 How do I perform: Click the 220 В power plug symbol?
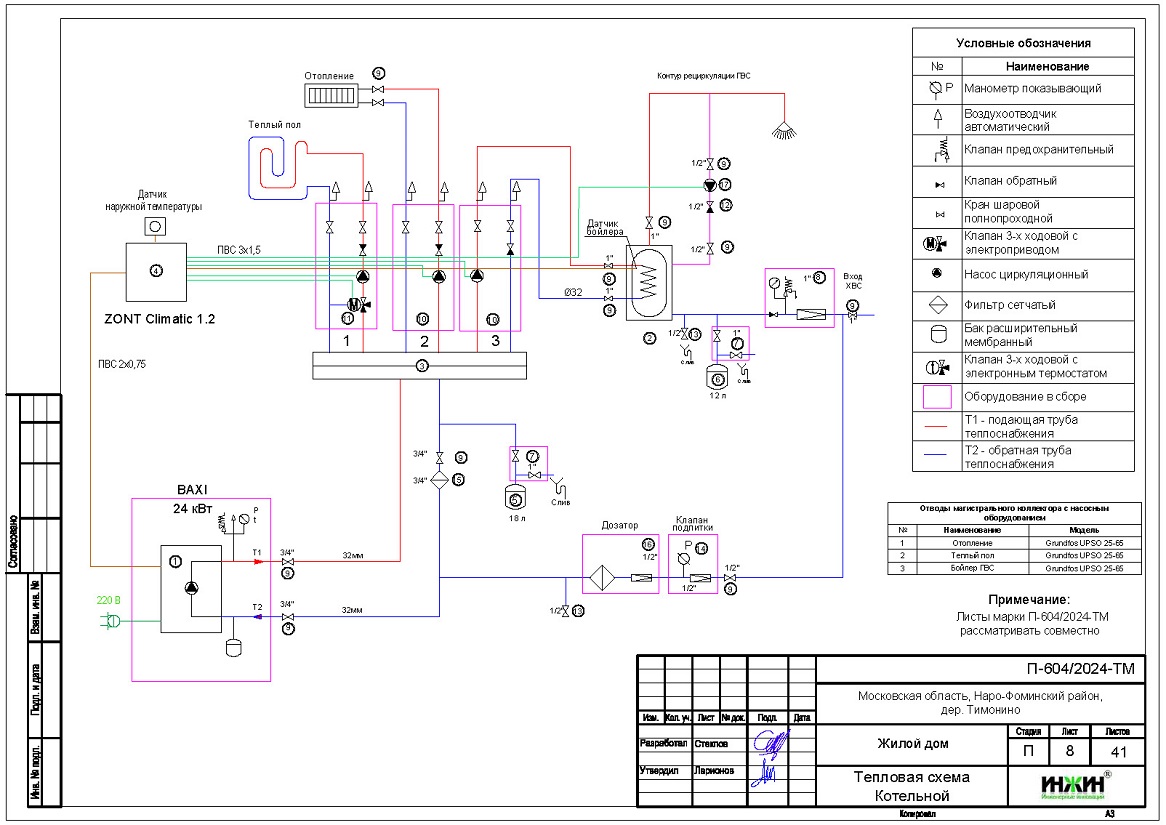pos(113,621)
